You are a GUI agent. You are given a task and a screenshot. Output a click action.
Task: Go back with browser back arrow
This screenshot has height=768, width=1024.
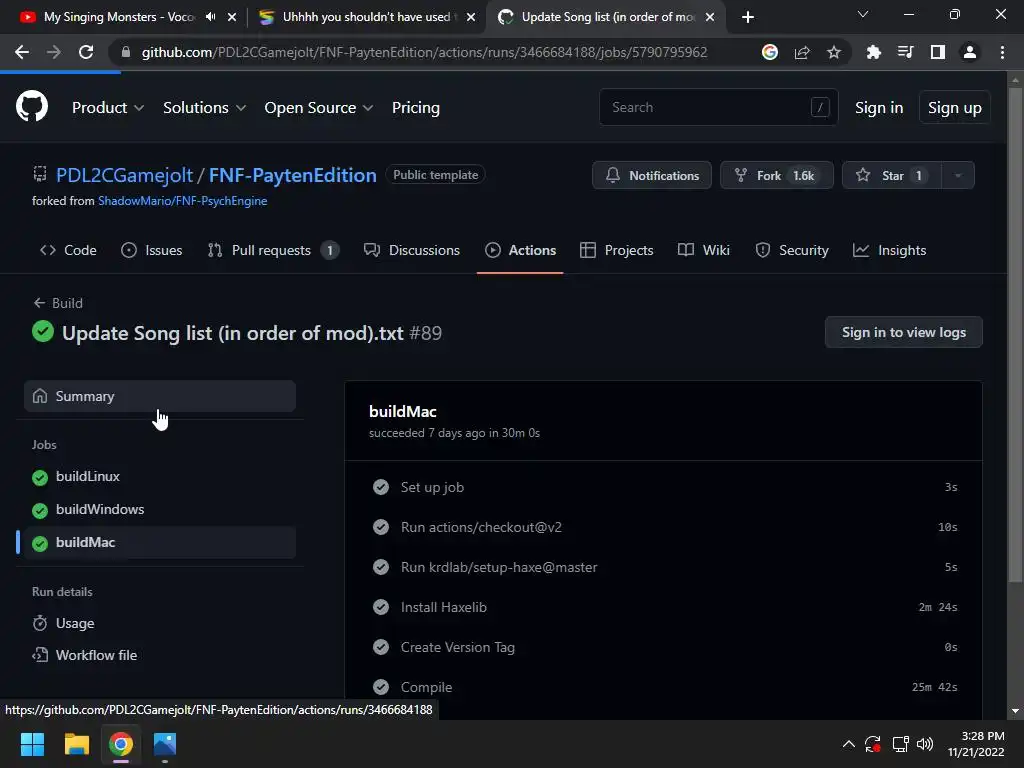[x=22, y=52]
